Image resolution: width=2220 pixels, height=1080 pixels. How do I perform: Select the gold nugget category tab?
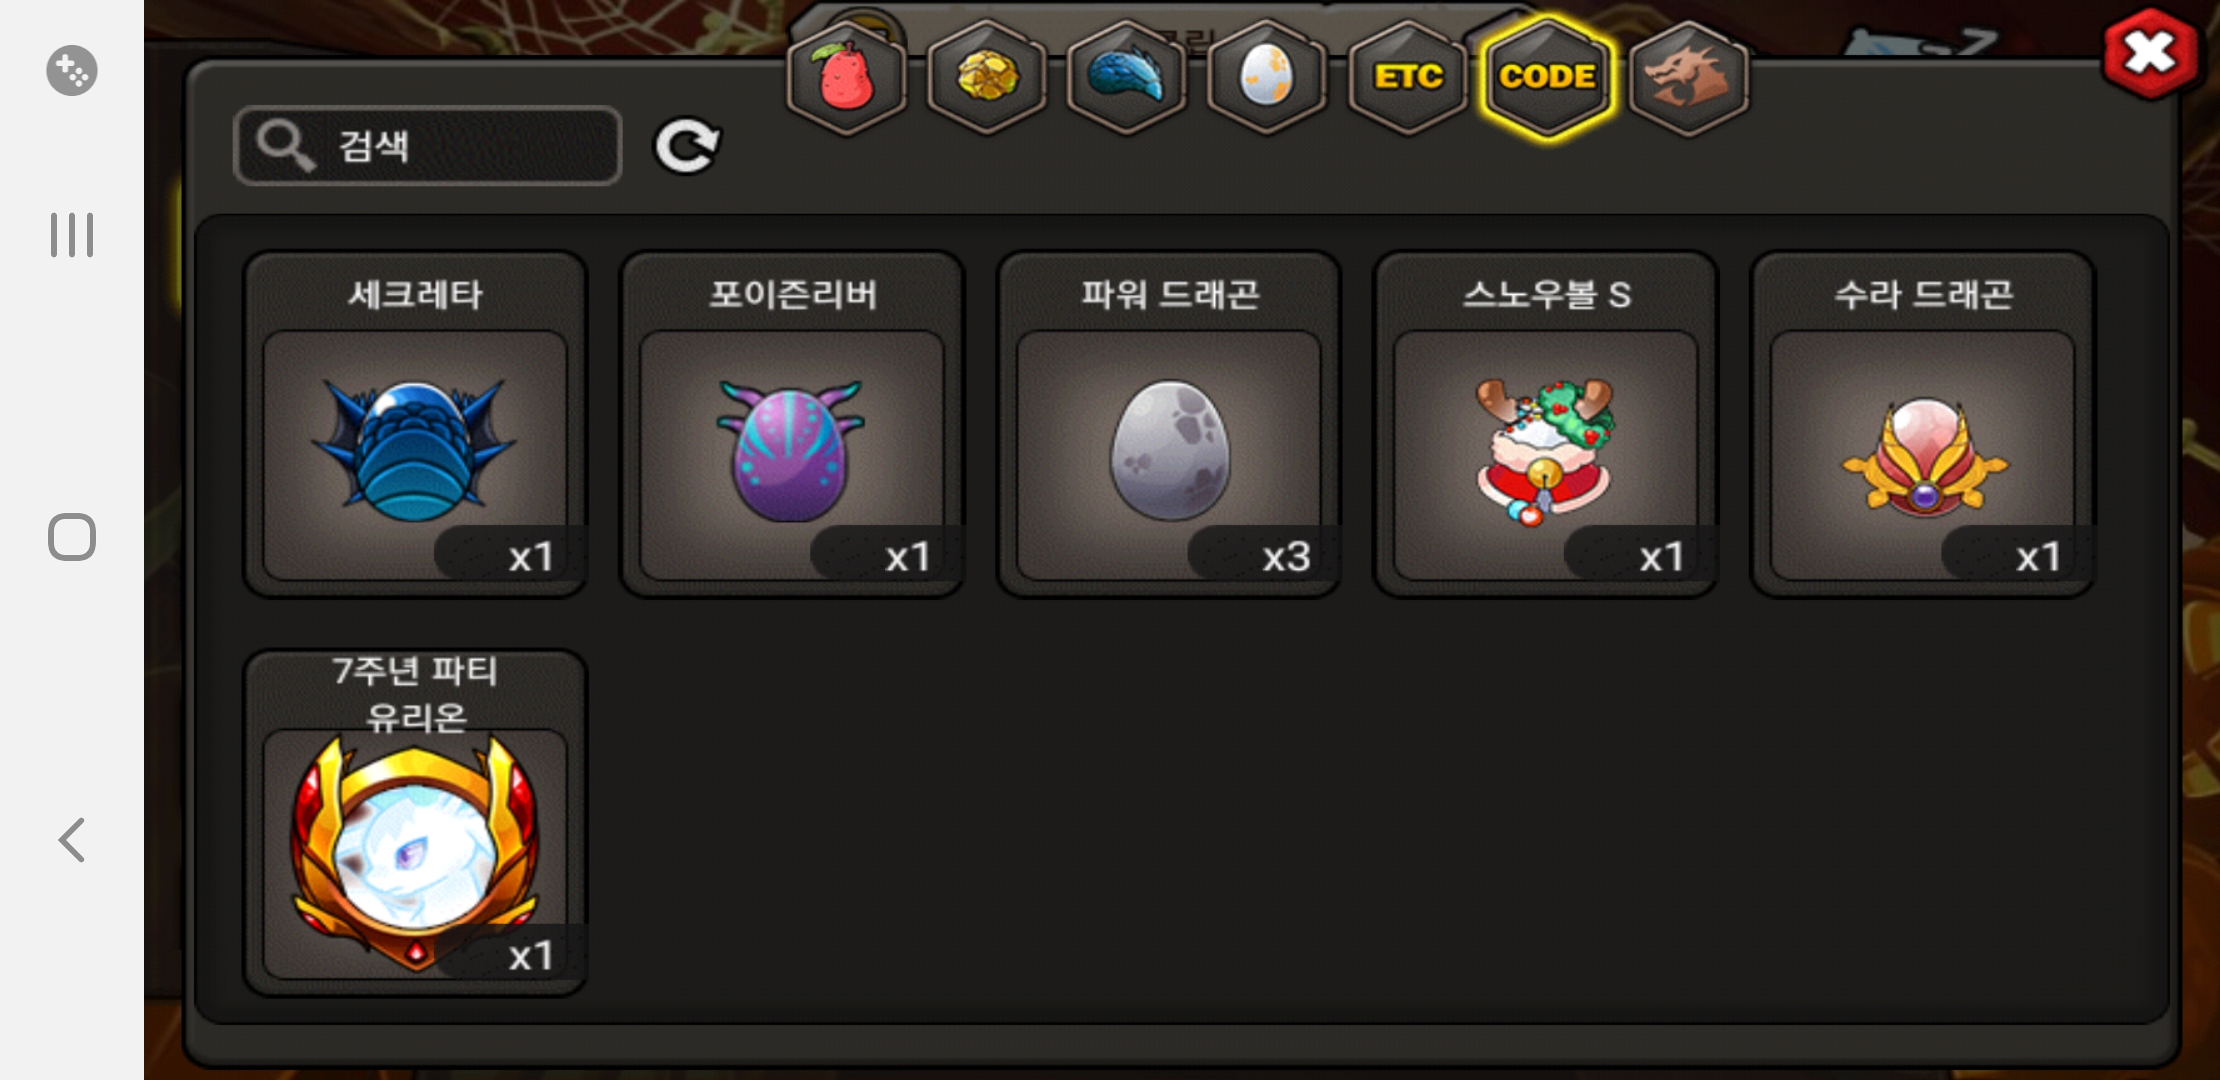coord(987,77)
